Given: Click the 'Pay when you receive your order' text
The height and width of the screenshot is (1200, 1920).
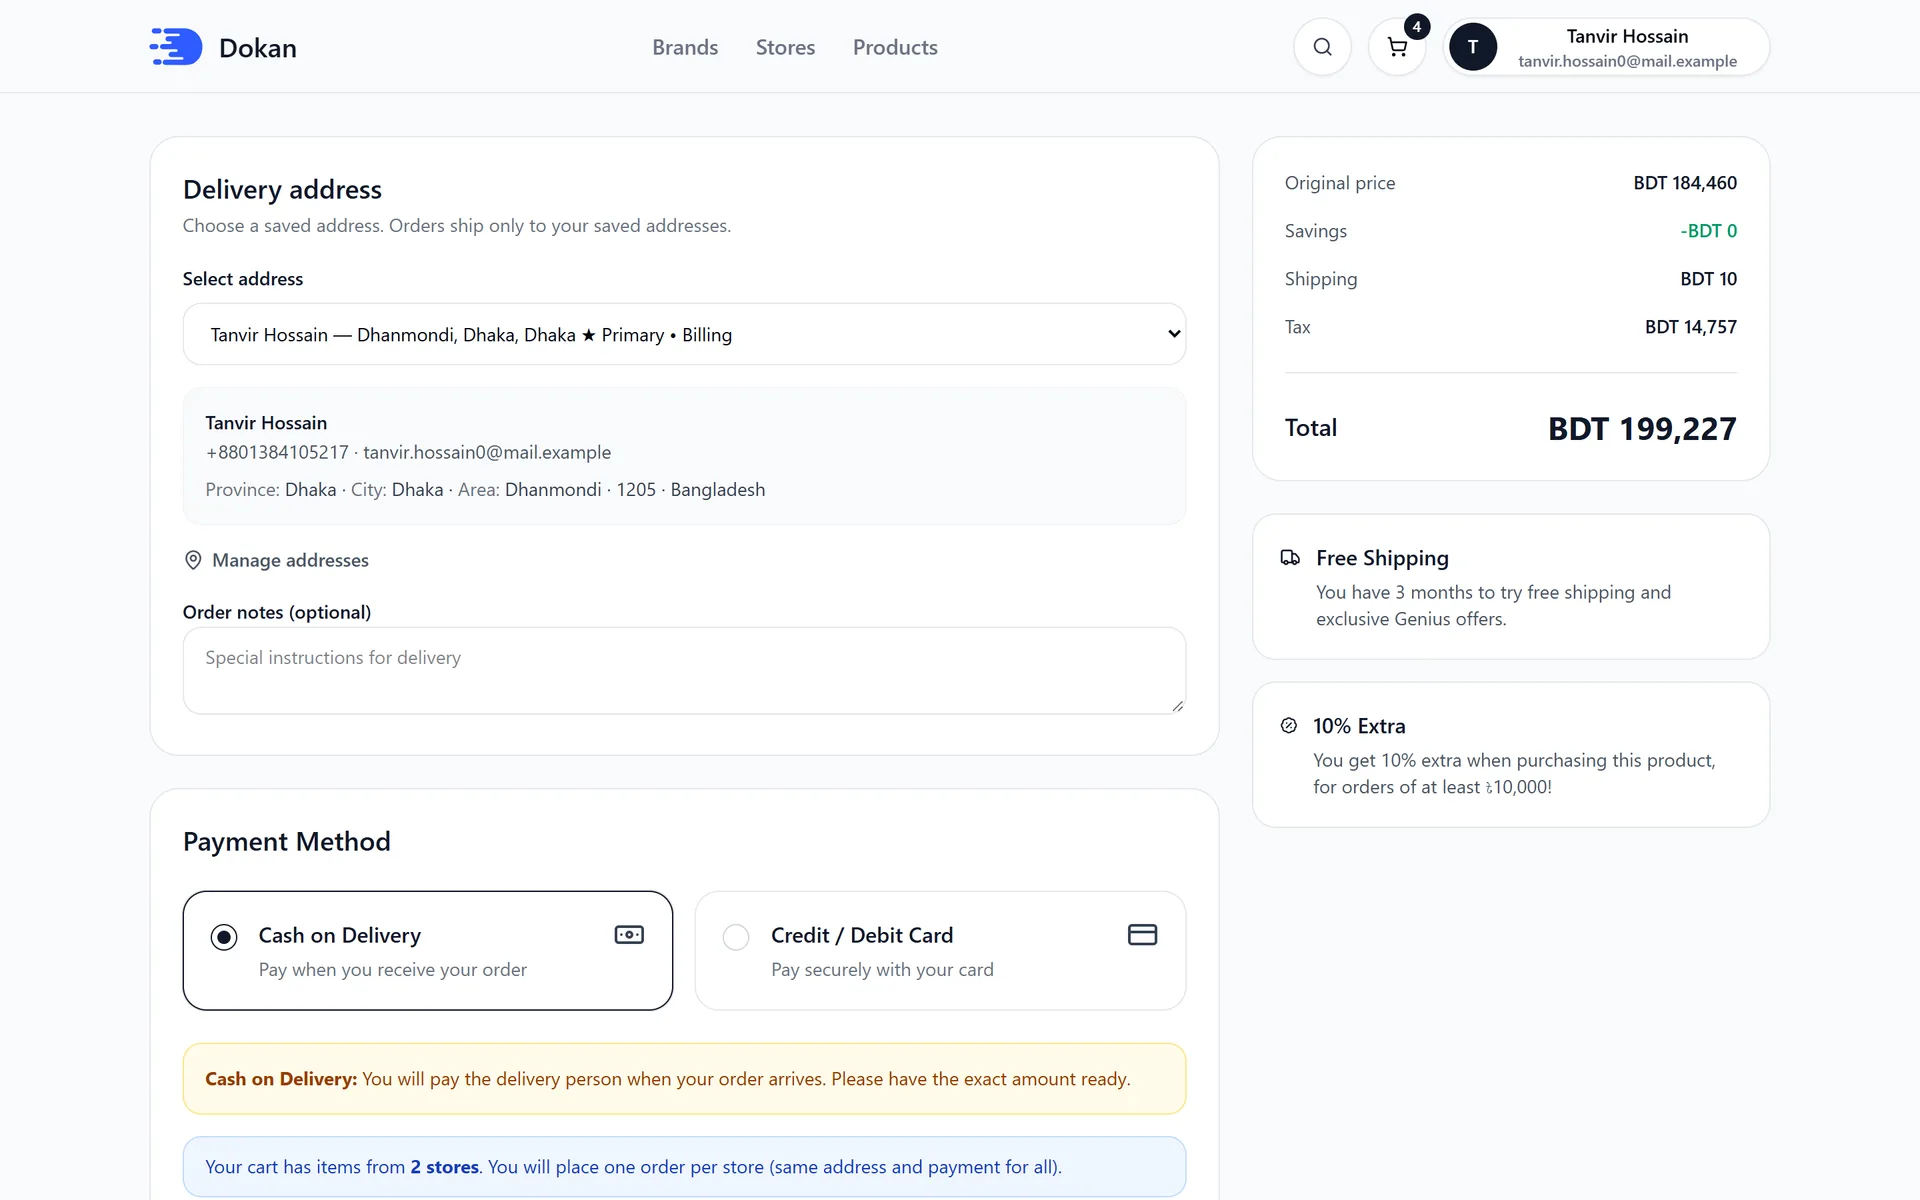Looking at the screenshot, I should tap(392, 970).
